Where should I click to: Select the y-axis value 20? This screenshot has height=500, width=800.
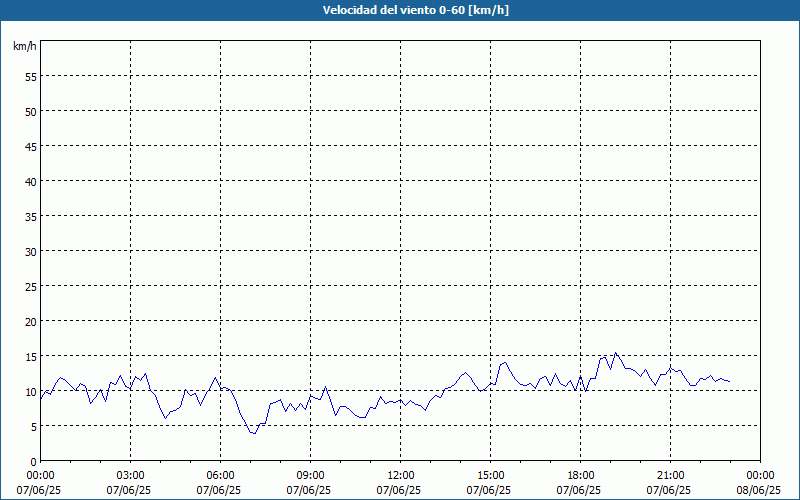click(x=31, y=321)
